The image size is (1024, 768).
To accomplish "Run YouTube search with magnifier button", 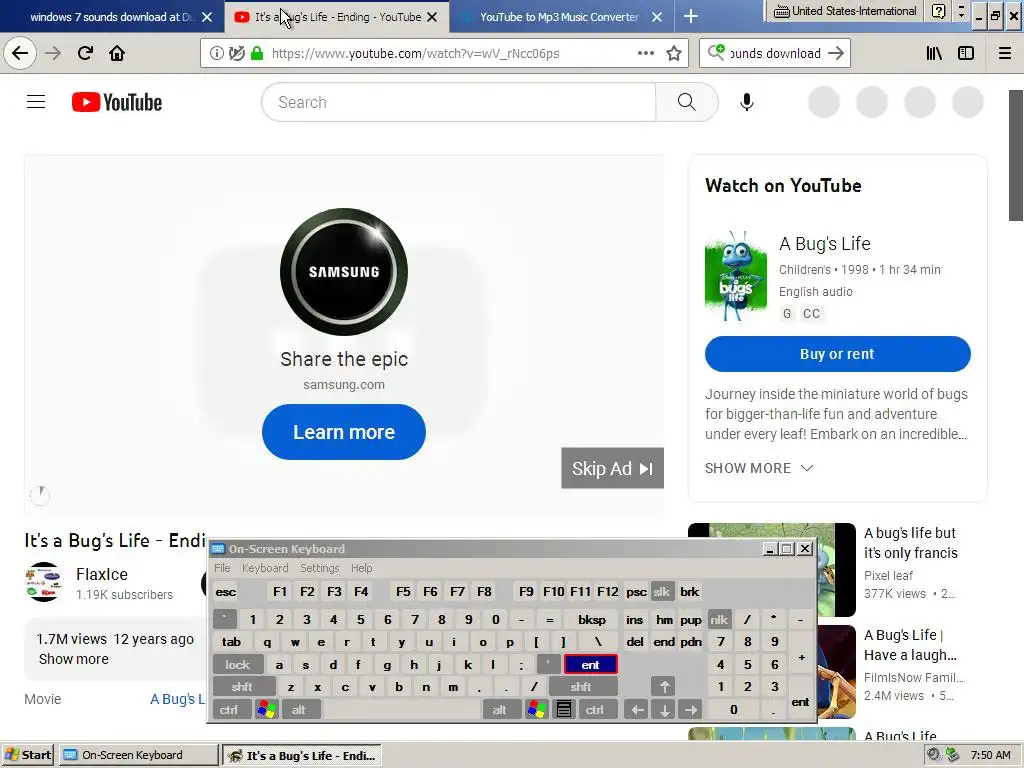I will [686, 102].
